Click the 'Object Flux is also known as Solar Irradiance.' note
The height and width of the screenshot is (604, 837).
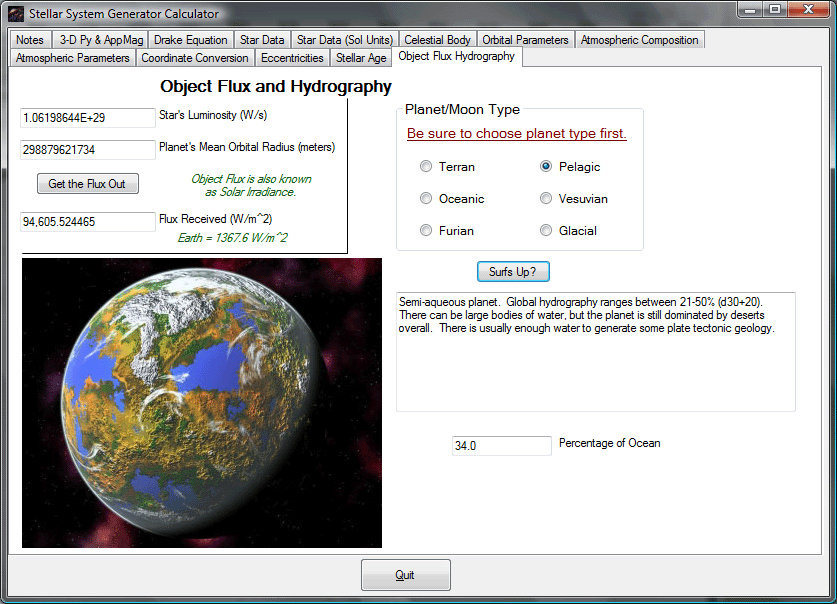(x=251, y=185)
